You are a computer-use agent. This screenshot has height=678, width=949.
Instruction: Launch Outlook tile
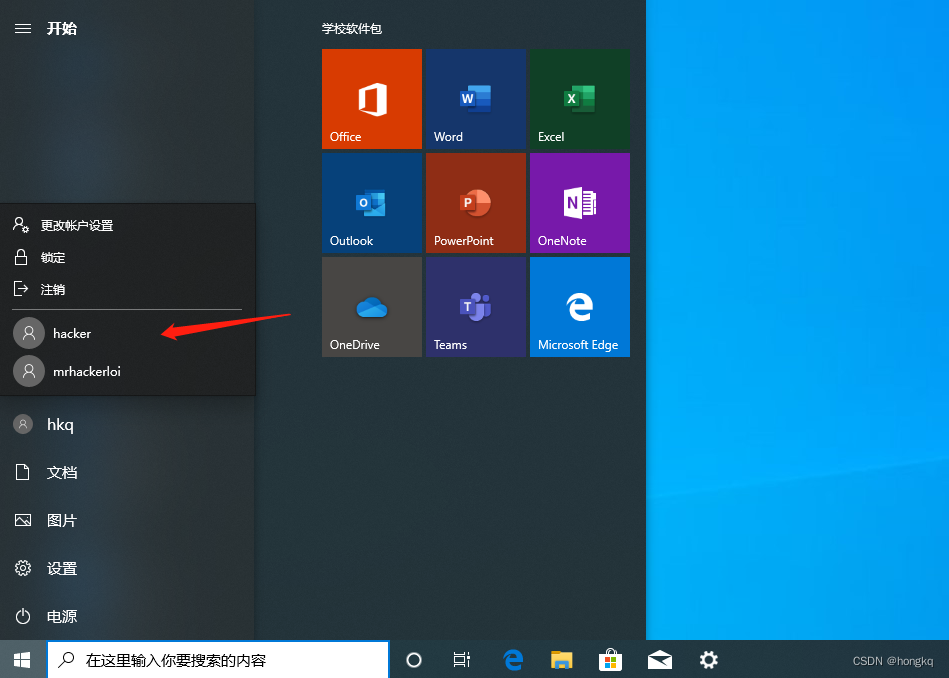(372, 203)
